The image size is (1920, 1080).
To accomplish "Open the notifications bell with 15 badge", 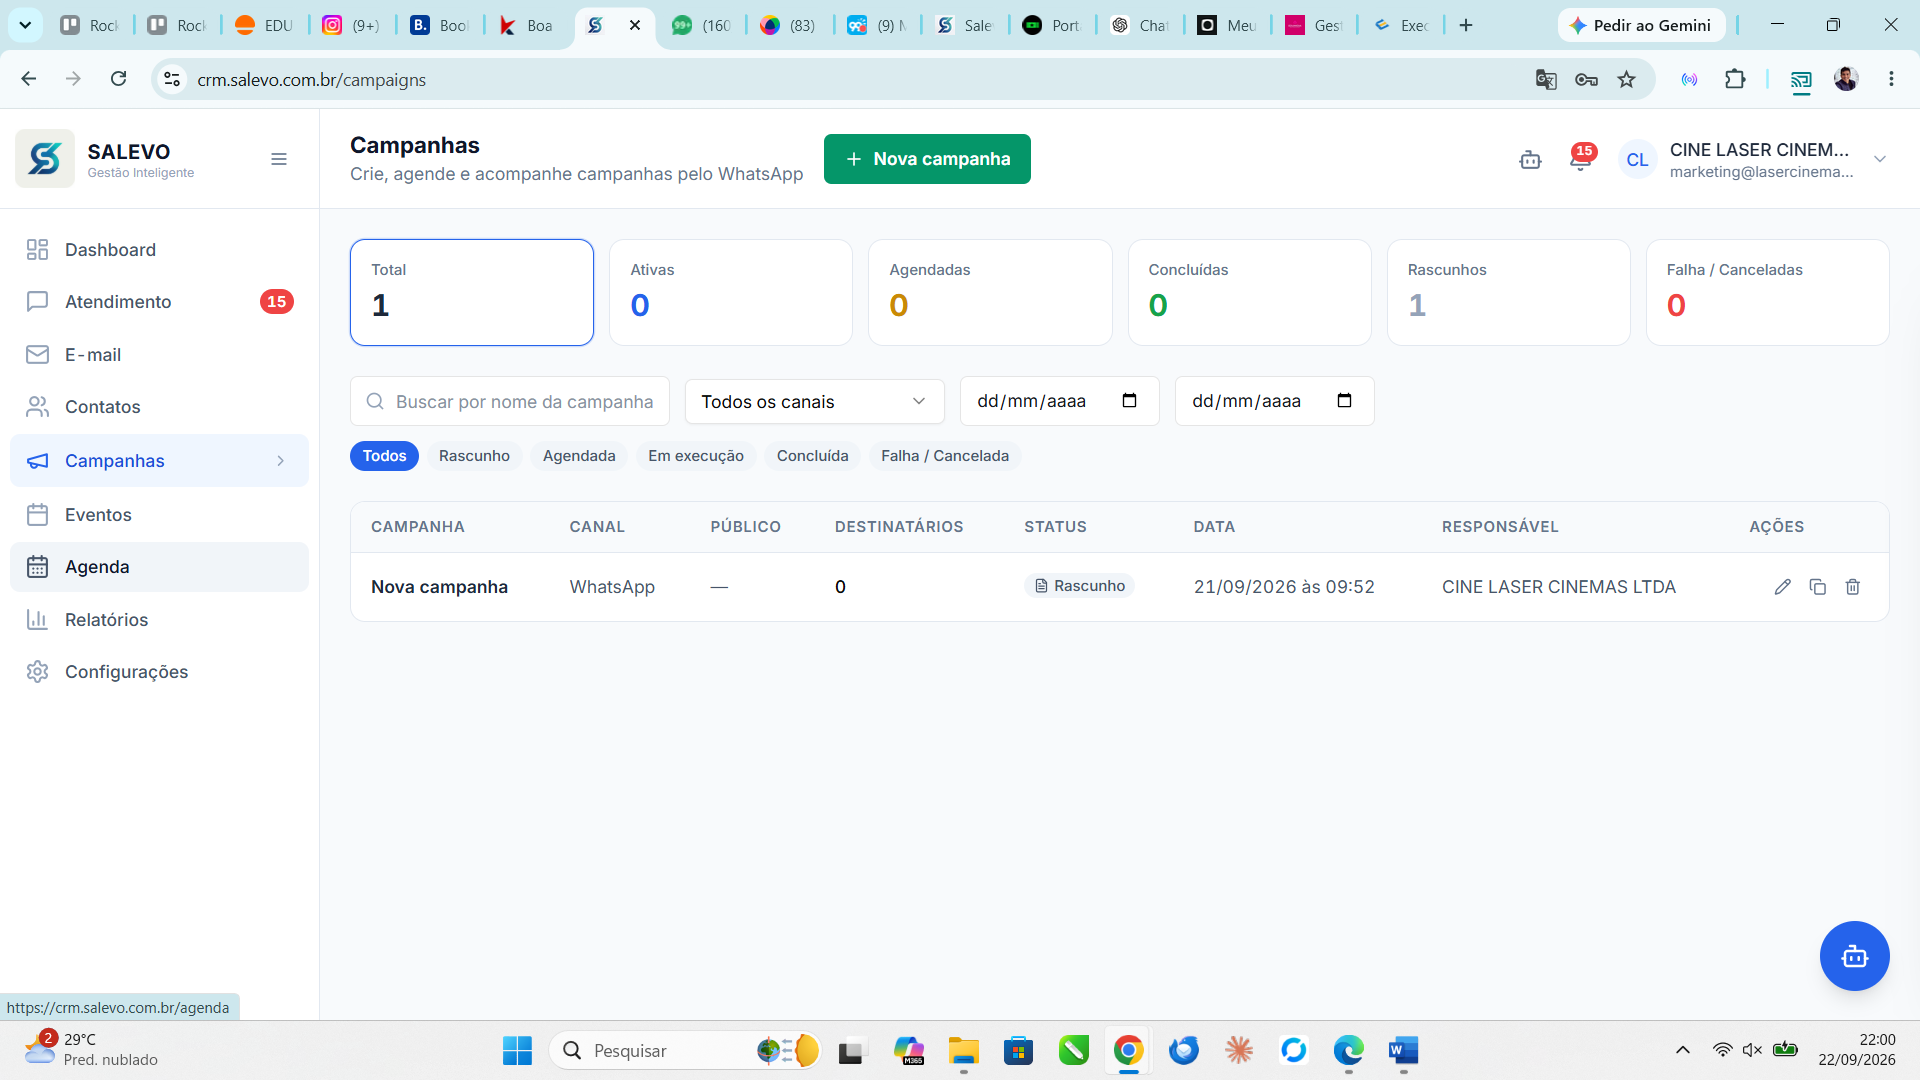I will coord(1580,159).
